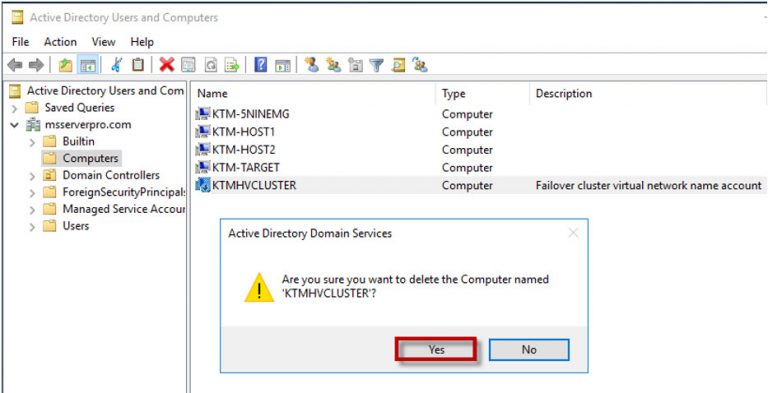Image resolution: width=768 pixels, height=393 pixels.
Task: Click the Forward arrow in the toolbar
Action: (x=36, y=65)
